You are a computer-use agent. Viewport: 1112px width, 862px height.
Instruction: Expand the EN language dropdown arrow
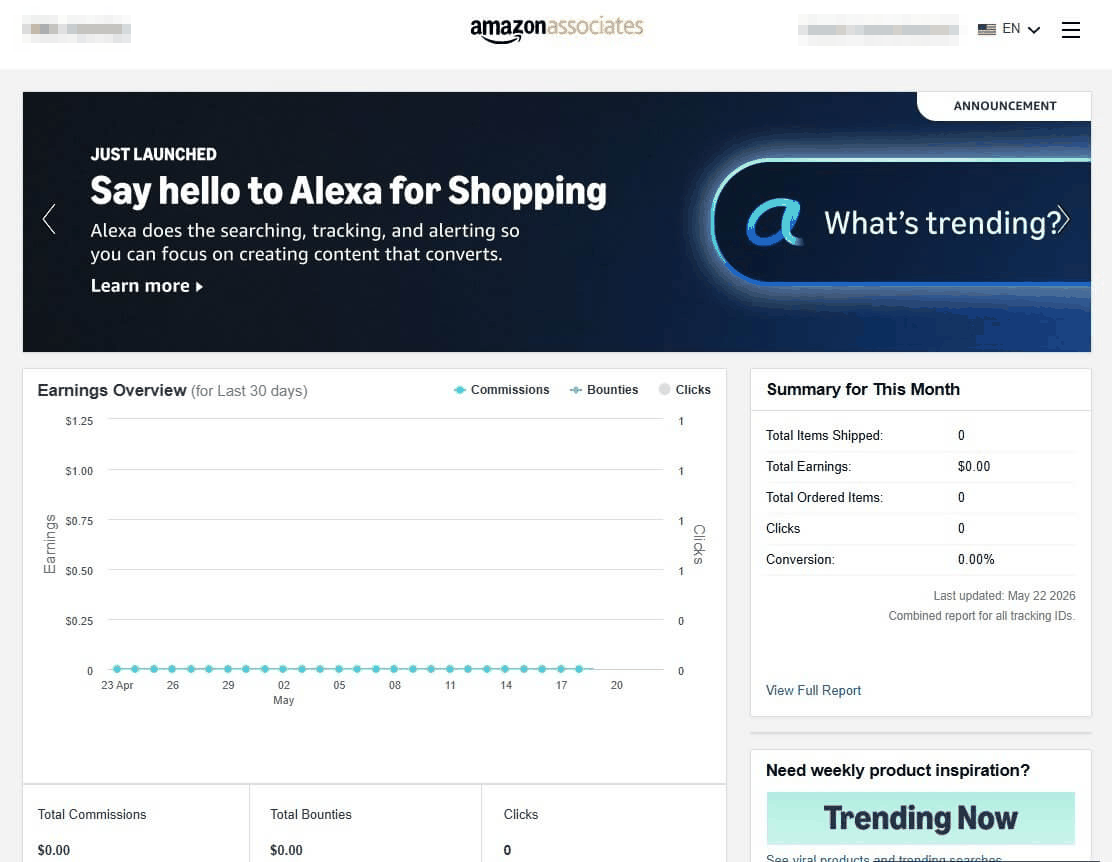(1034, 30)
